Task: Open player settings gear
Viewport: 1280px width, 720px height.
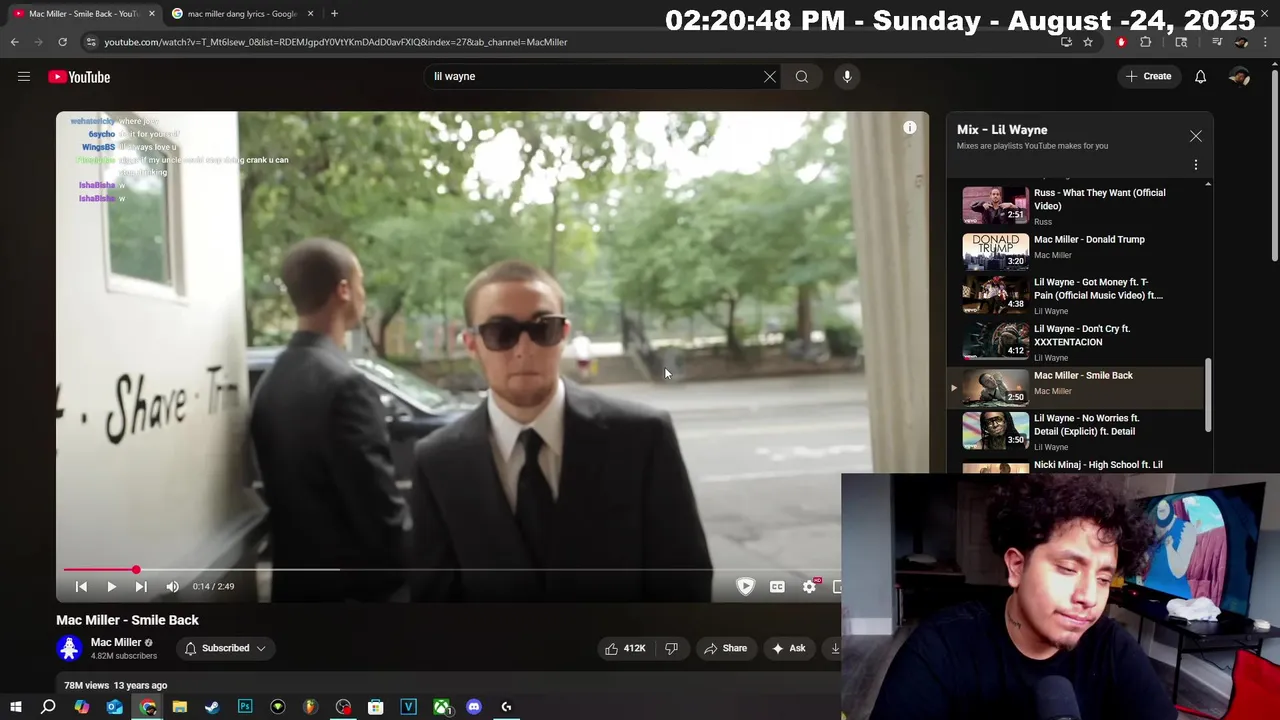Action: (x=809, y=587)
